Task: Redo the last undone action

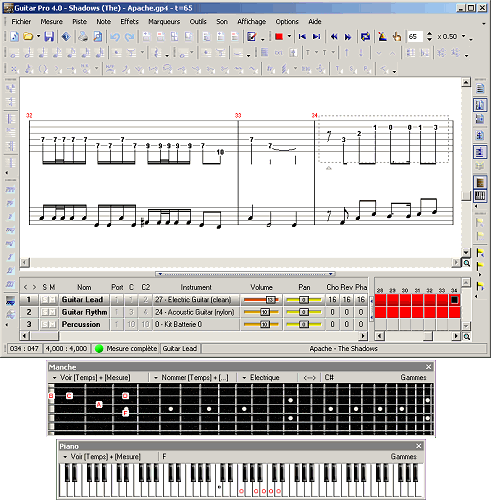Action: pyautogui.click(x=129, y=36)
